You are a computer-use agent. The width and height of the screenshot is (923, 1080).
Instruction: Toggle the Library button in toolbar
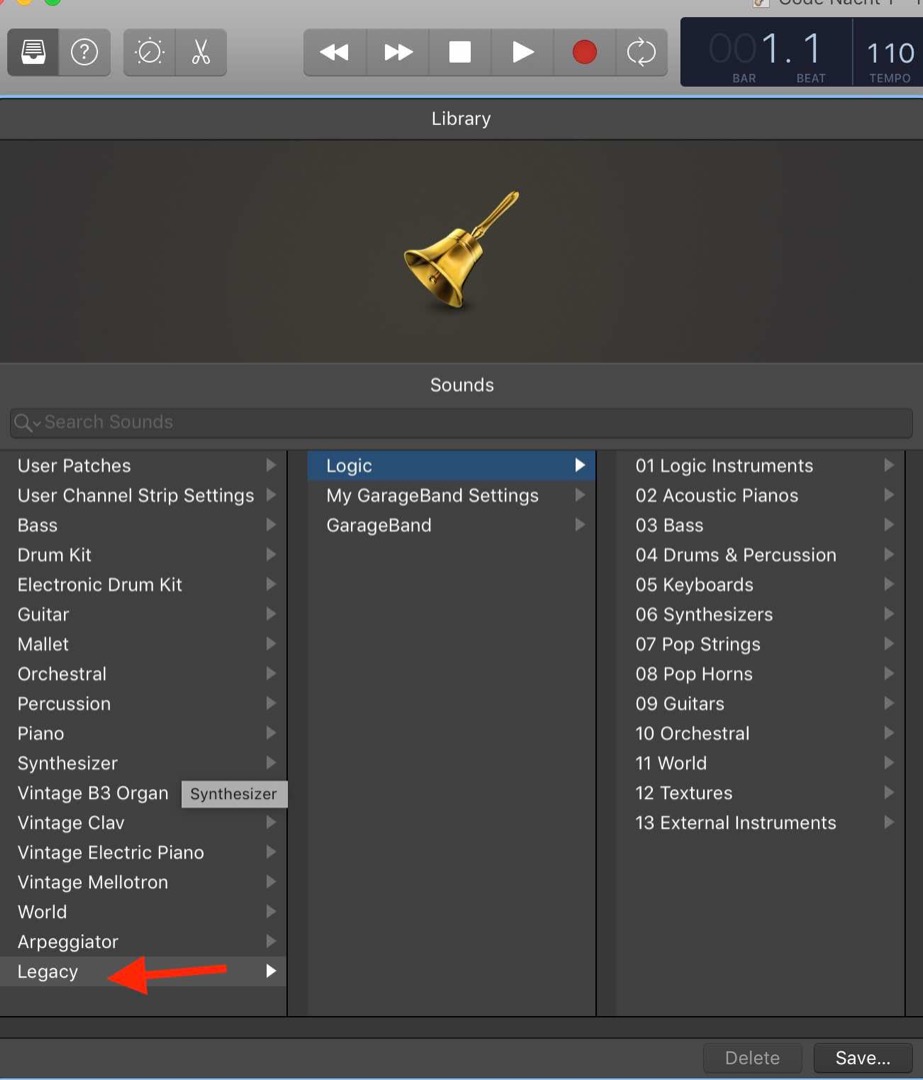coord(33,52)
